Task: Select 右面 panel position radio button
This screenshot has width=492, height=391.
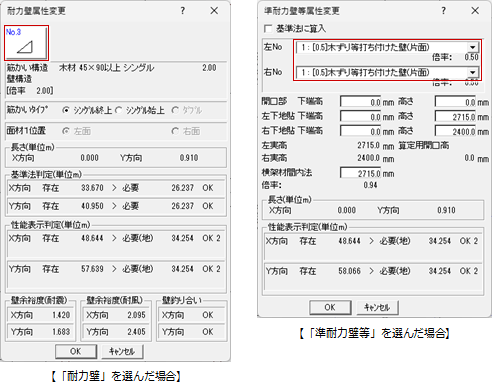Action: coord(175,131)
